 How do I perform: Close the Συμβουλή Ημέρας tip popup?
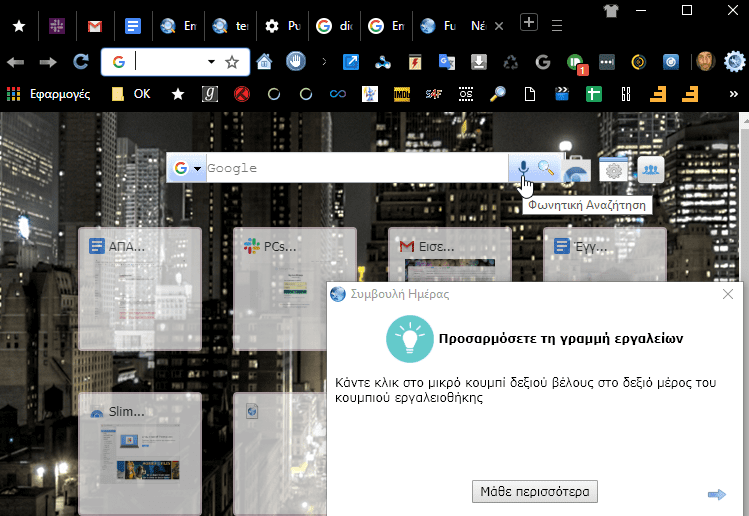coord(728,294)
